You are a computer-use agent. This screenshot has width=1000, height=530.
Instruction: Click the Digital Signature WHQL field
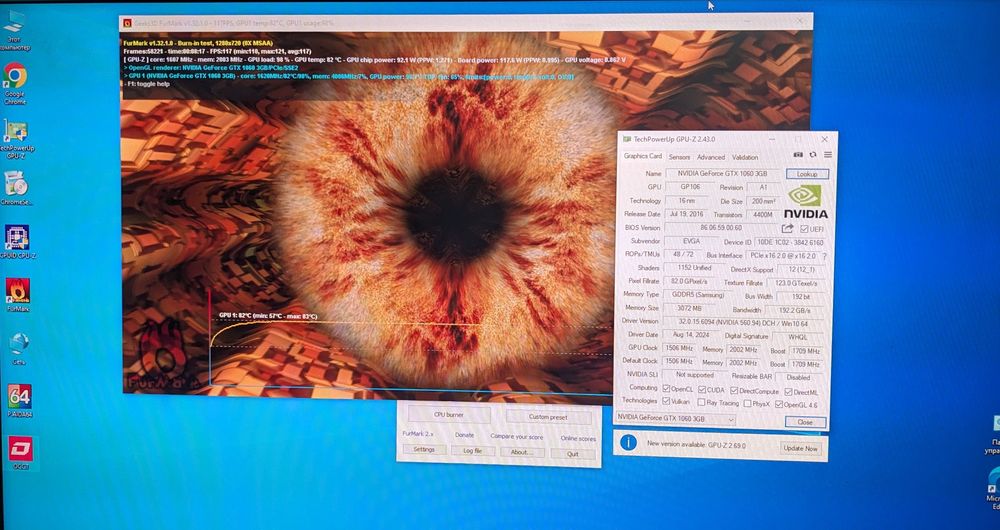point(798,337)
